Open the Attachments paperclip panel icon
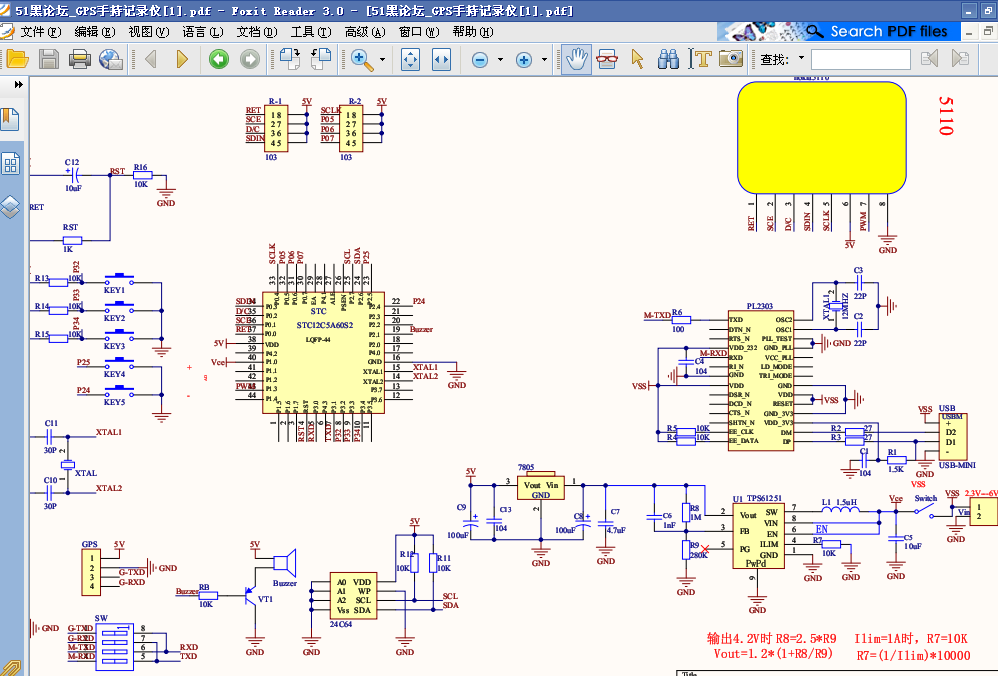The image size is (998, 676). [11, 668]
